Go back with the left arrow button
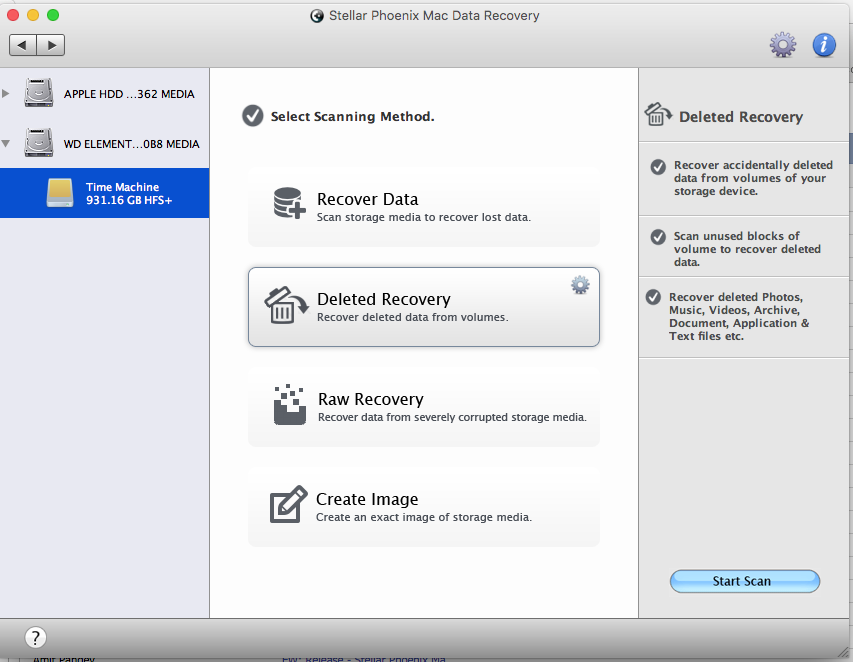853x662 pixels. pyautogui.click(x=23, y=45)
